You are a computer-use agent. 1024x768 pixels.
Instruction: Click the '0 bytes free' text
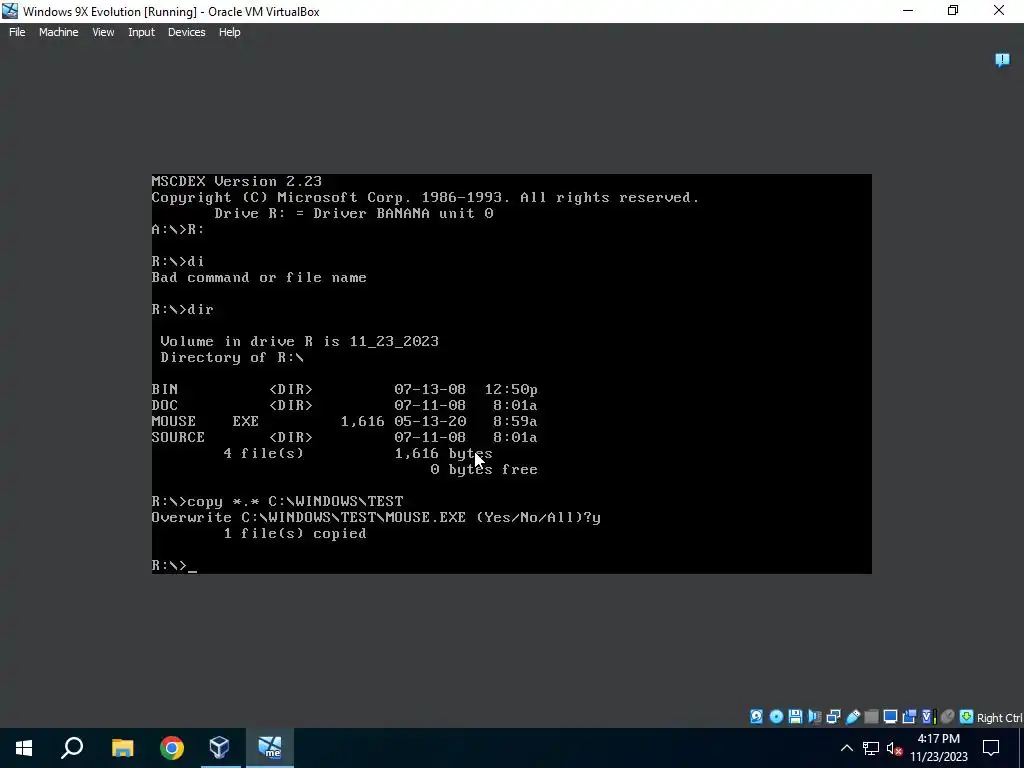pyautogui.click(x=484, y=469)
